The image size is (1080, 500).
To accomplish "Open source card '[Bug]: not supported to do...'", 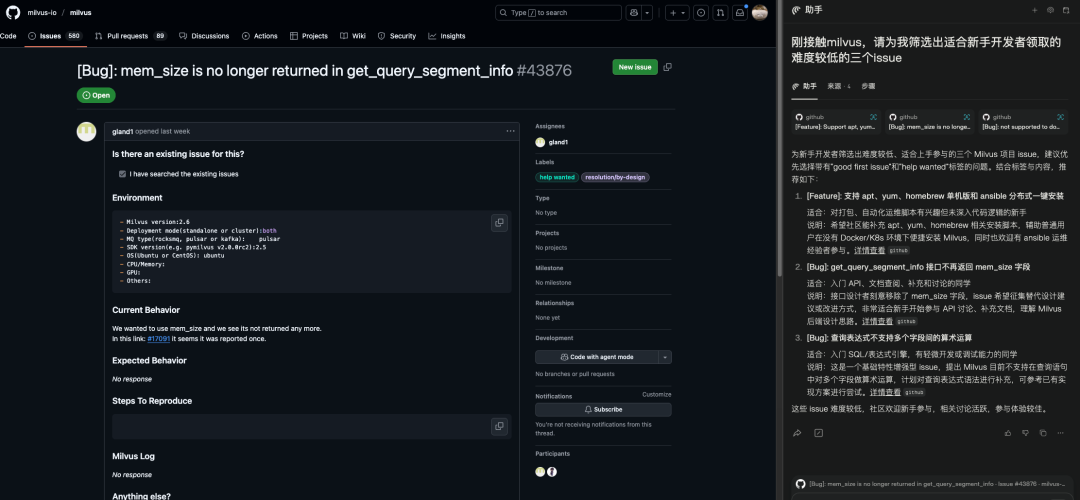I will [x=1023, y=122].
